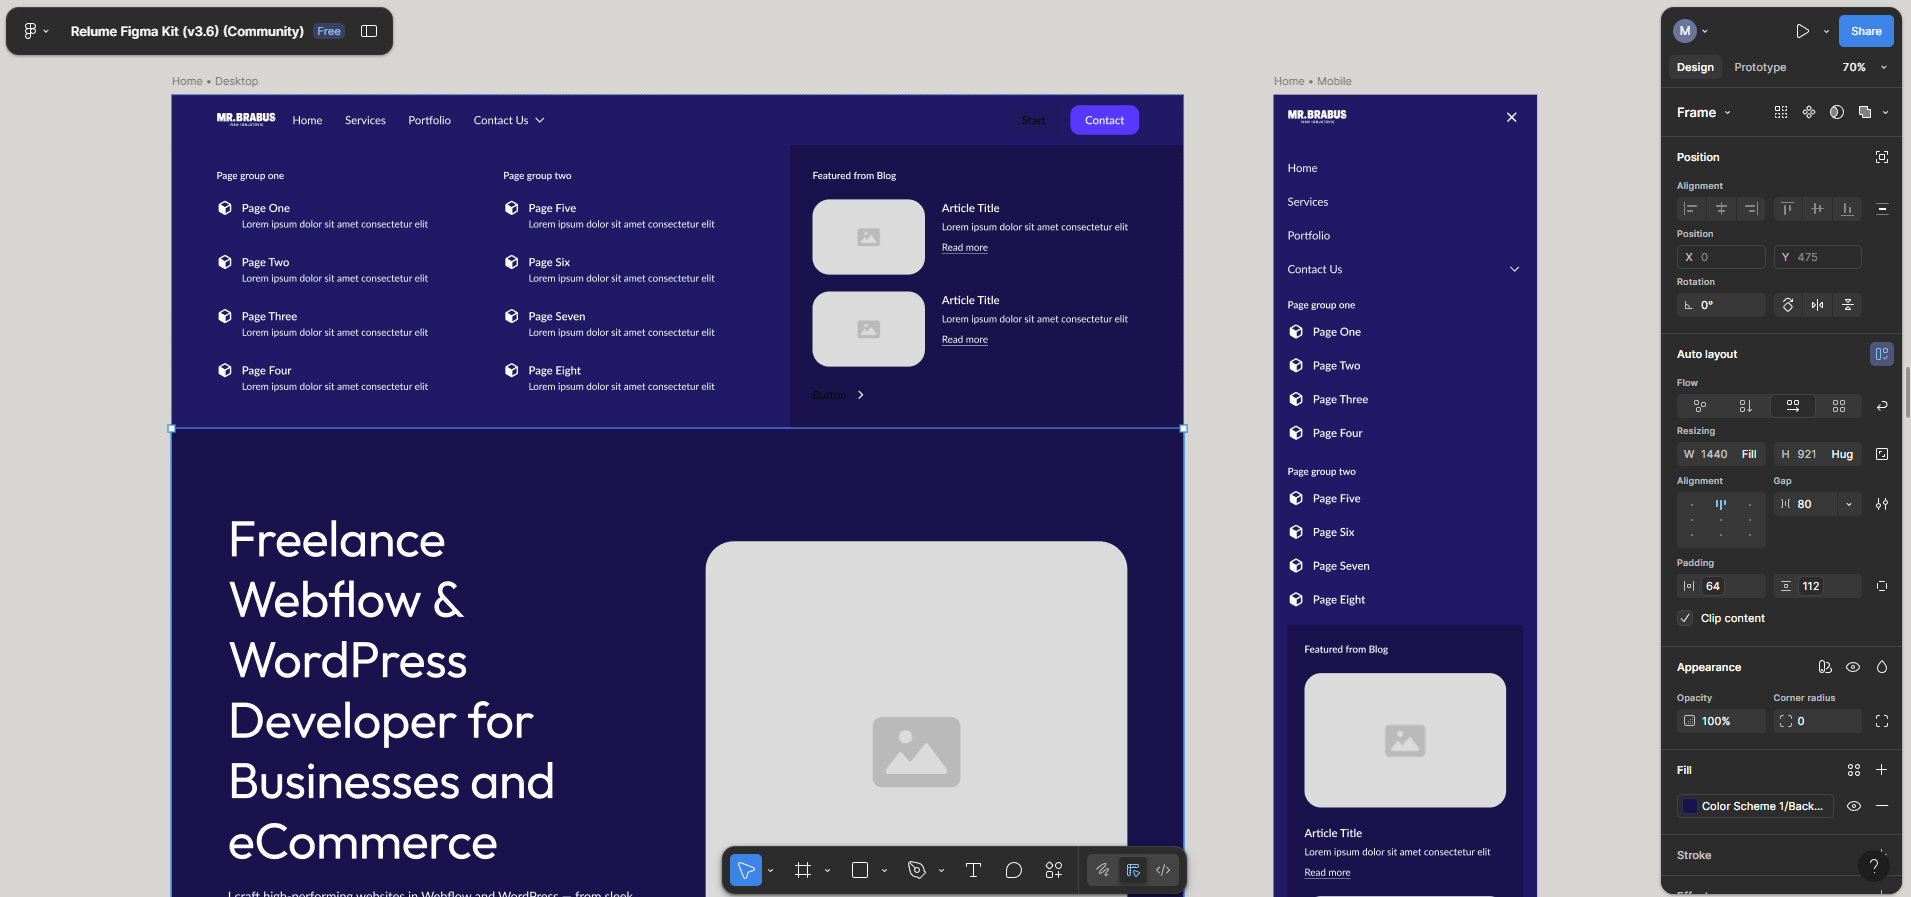The height and width of the screenshot is (897, 1911).
Task: Align horizontal centers
Action: point(1721,209)
